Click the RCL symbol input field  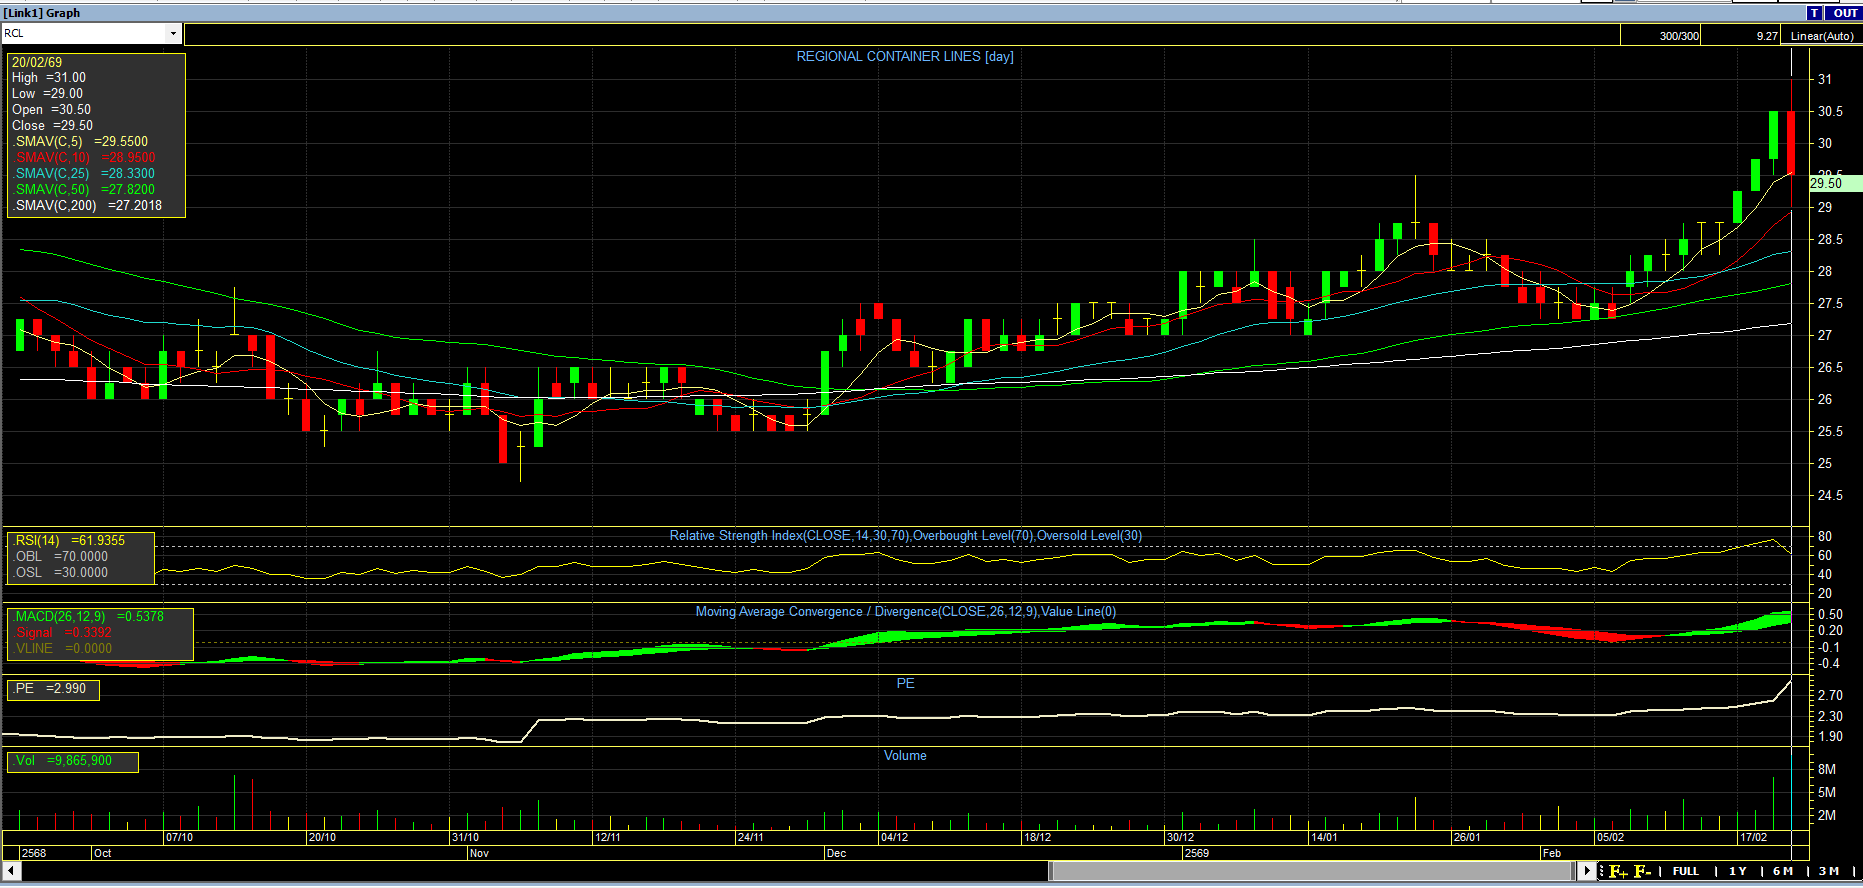[84, 34]
